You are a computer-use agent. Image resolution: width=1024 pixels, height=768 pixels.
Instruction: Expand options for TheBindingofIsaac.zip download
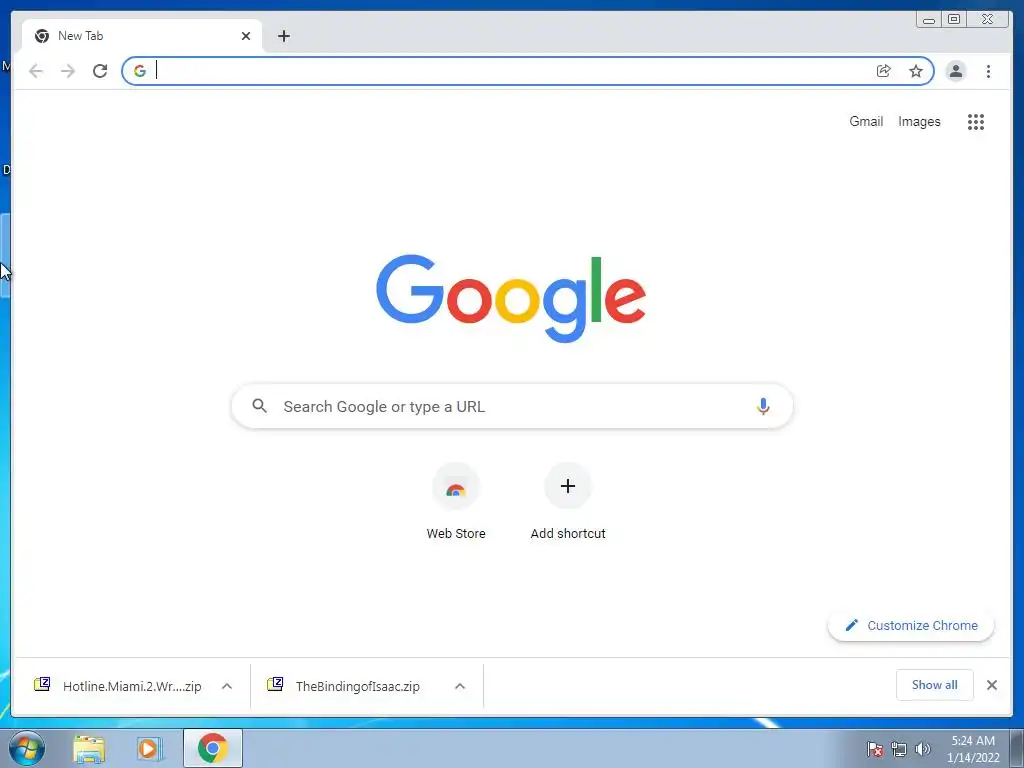460,686
